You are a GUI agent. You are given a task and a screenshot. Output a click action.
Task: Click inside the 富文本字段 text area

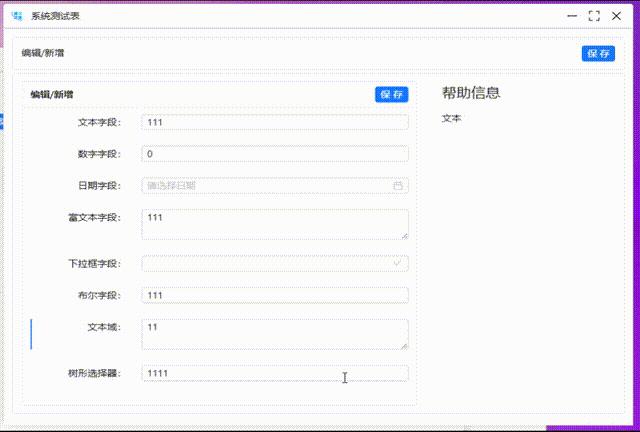point(272,223)
